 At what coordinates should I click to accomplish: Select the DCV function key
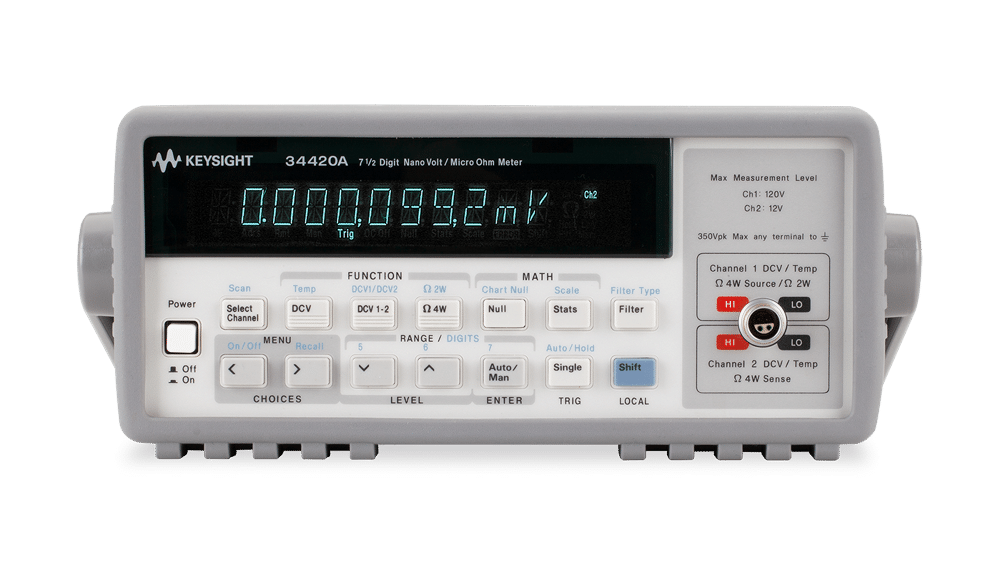[309, 313]
